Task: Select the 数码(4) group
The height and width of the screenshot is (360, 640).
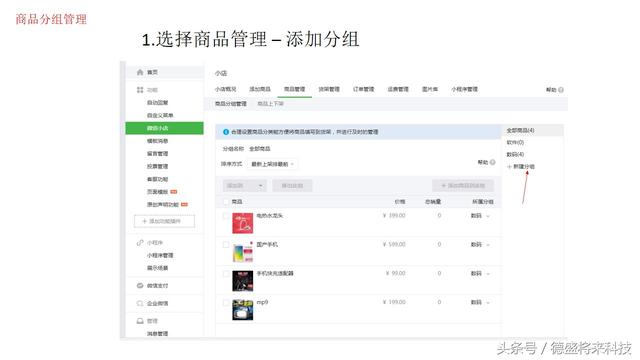Action: click(x=515, y=154)
